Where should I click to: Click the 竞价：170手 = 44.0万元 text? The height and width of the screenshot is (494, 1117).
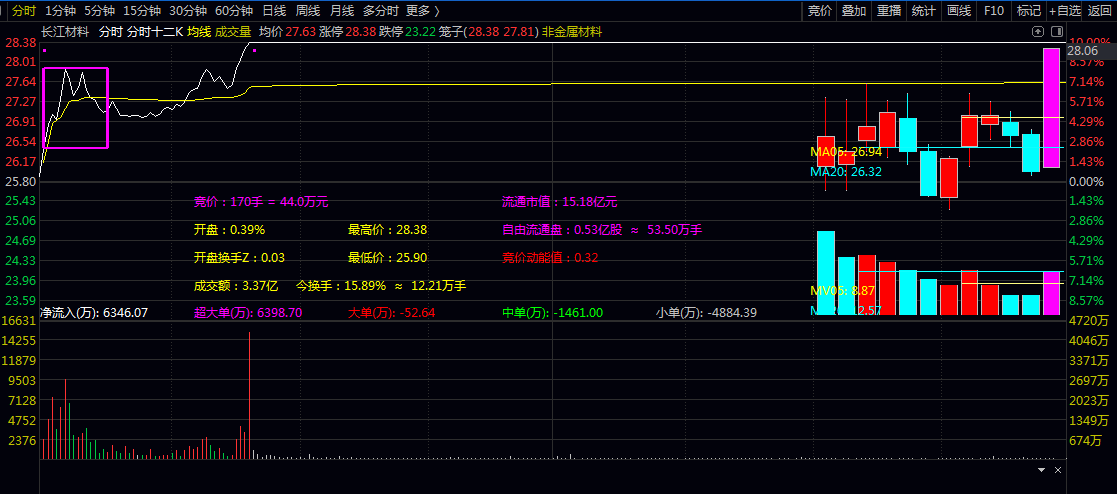(261, 202)
